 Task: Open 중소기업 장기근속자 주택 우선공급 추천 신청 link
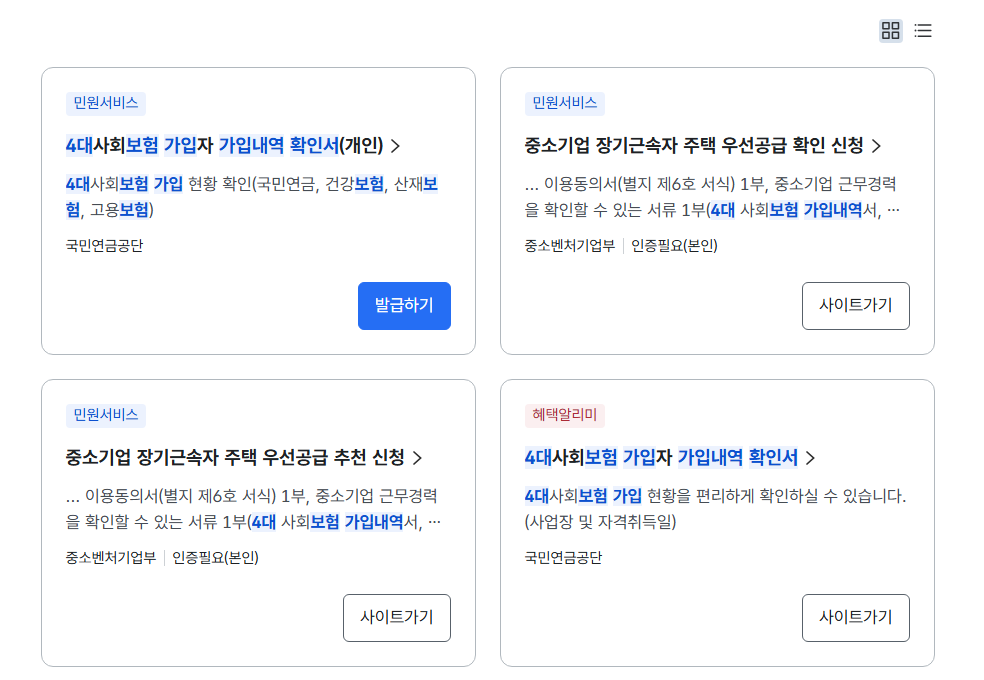pos(234,458)
